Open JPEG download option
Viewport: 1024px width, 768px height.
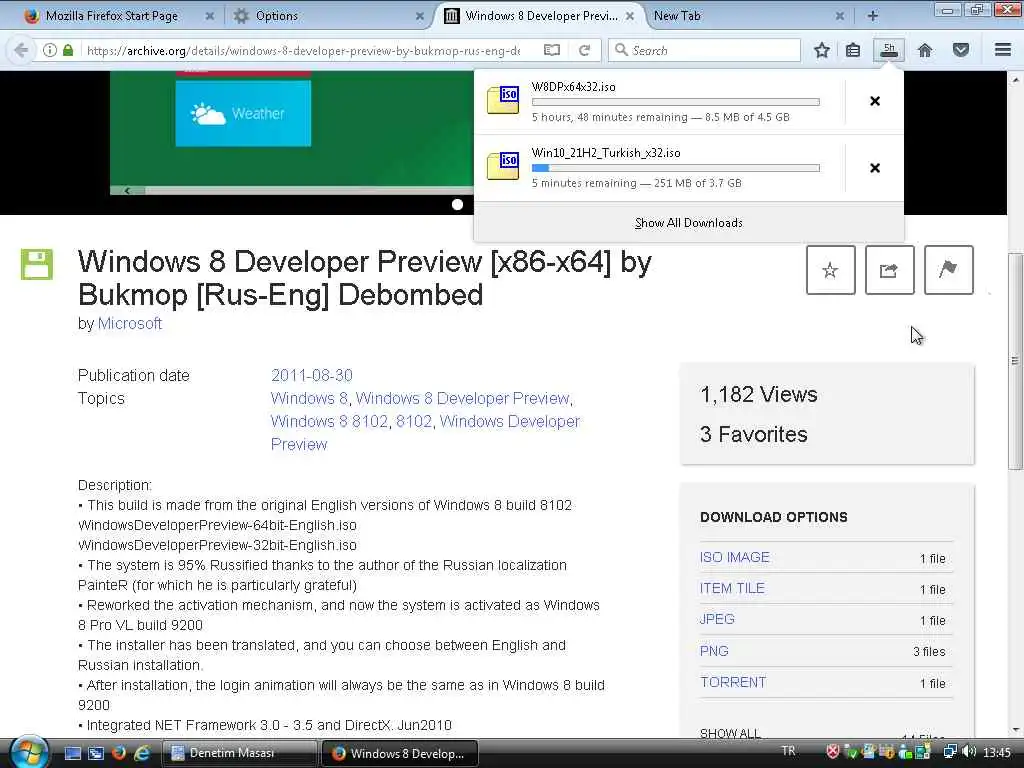pyautogui.click(x=717, y=619)
